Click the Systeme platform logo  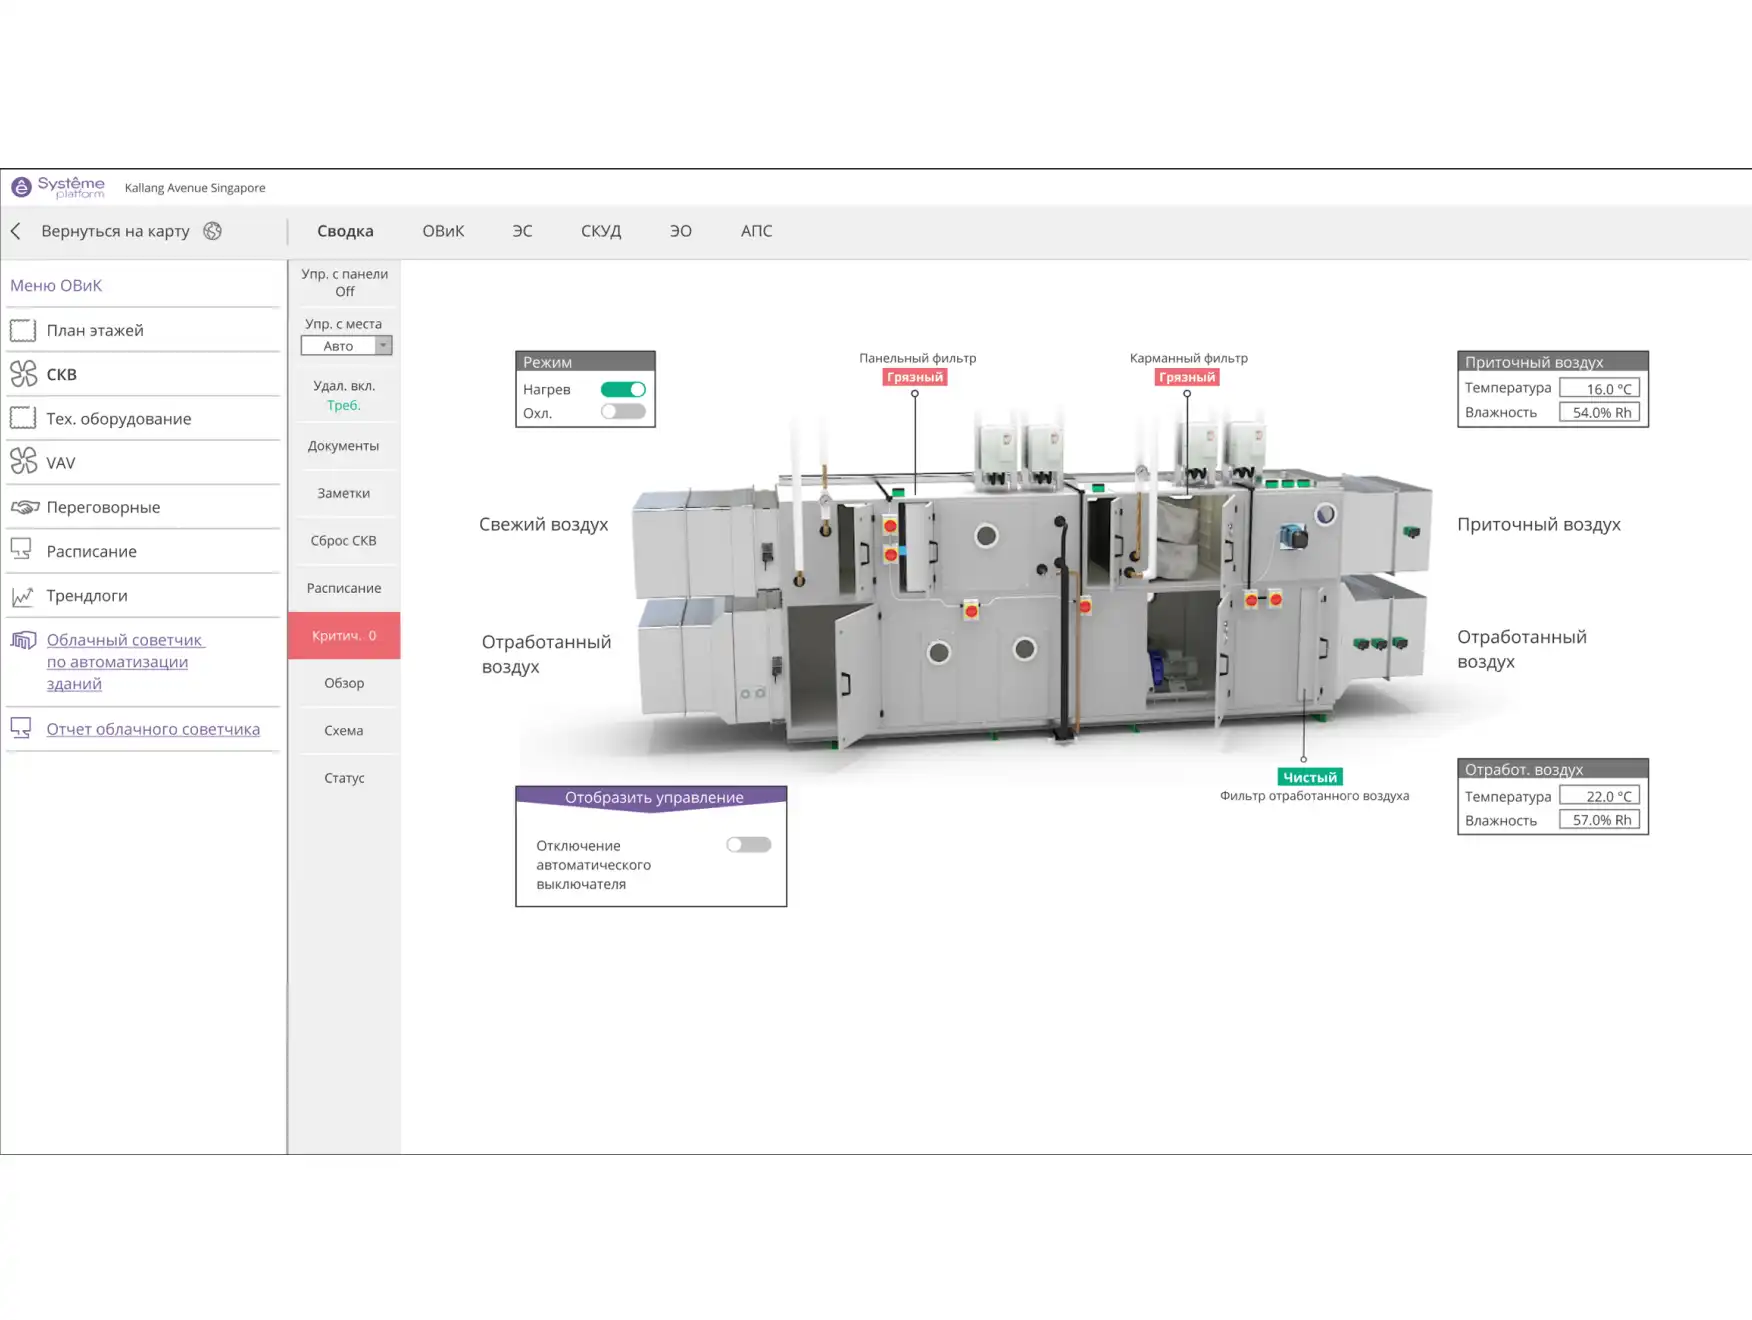(58, 187)
